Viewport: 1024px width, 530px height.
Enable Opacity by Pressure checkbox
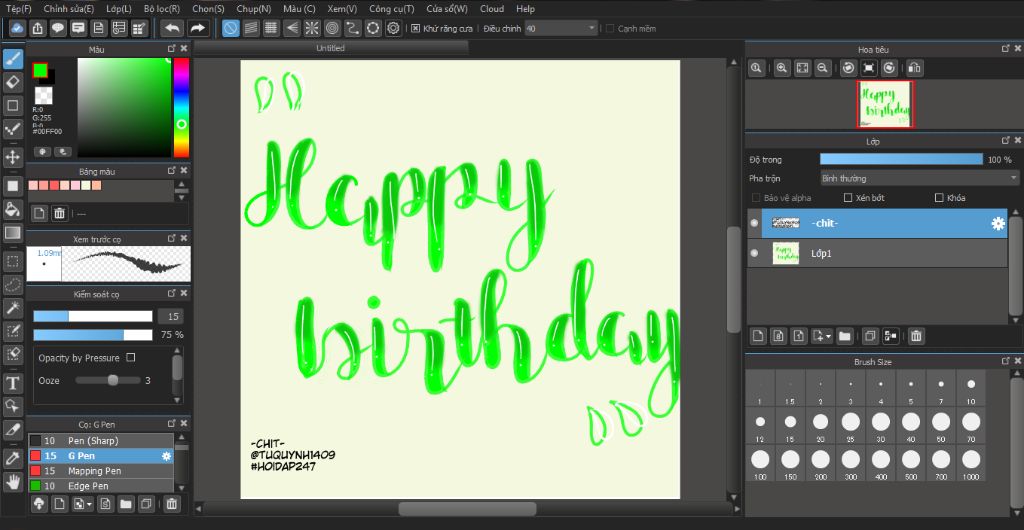[x=131, y=358]
